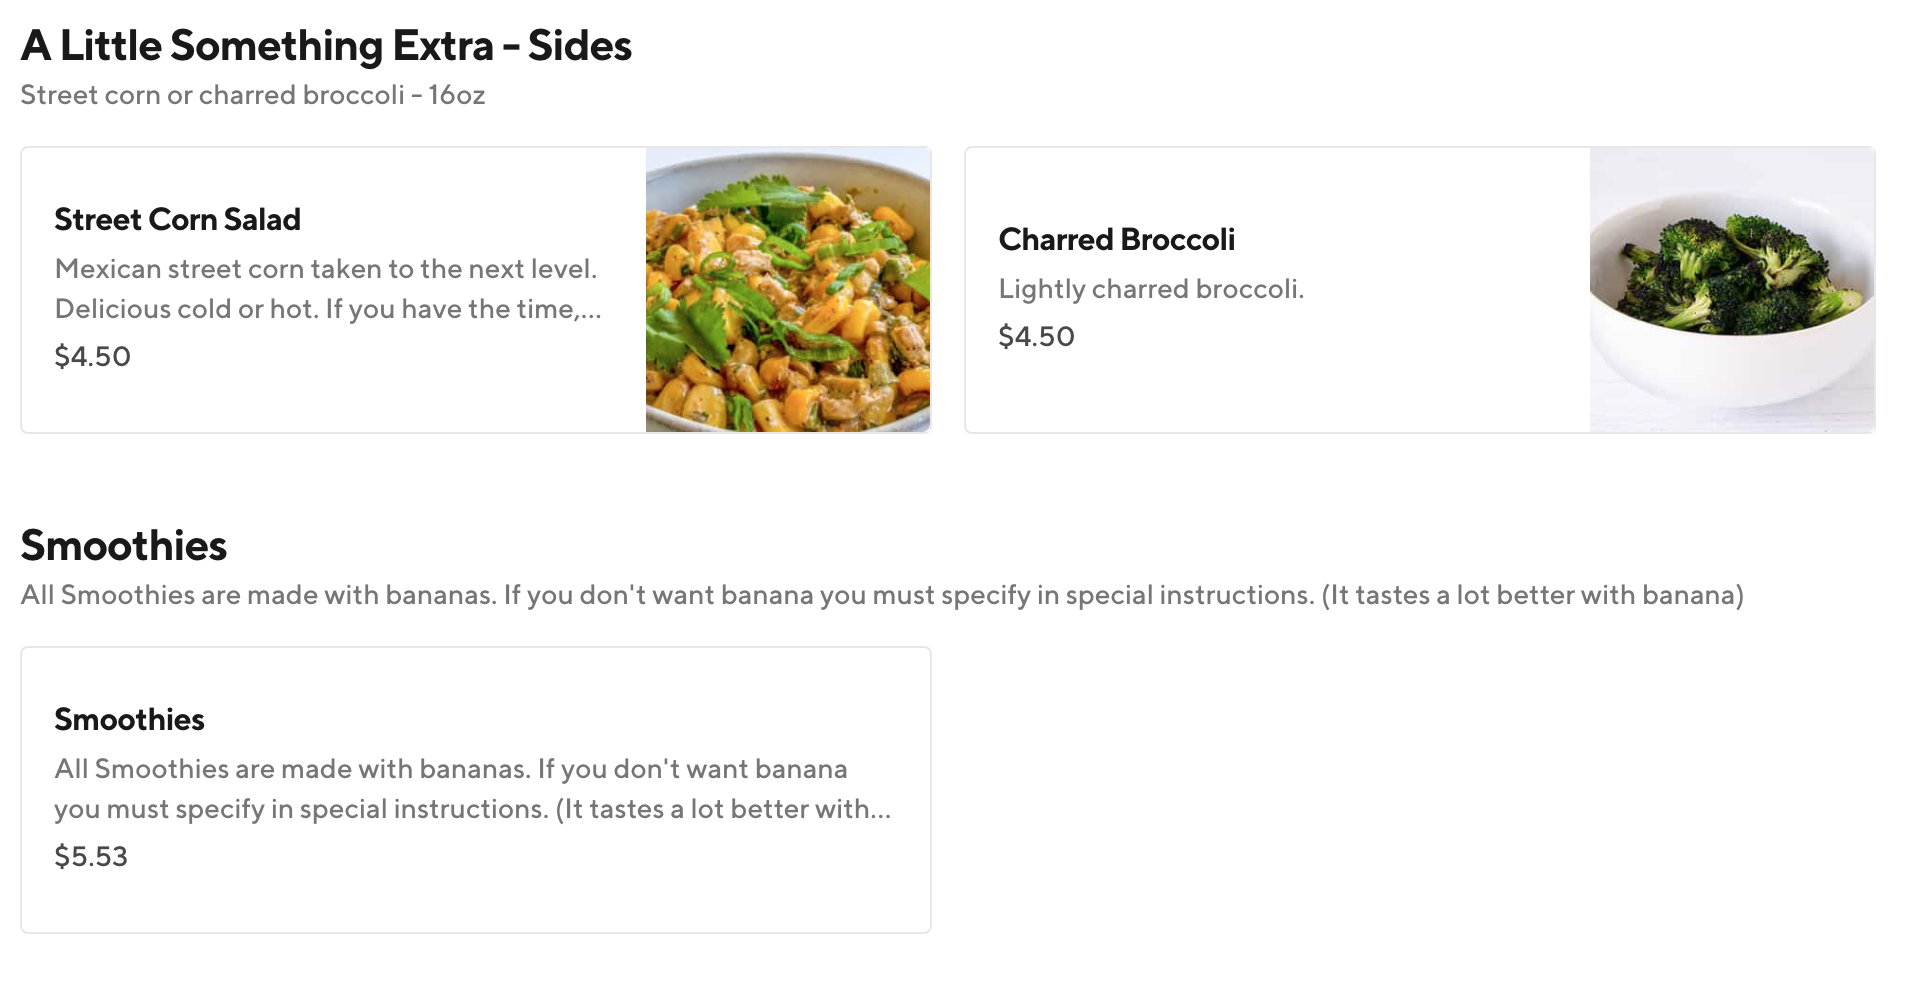Viewport: 1910px width, 1000px height.
Task: Click the 'Mexican street corn taken' description text
Action: (325, 269)
